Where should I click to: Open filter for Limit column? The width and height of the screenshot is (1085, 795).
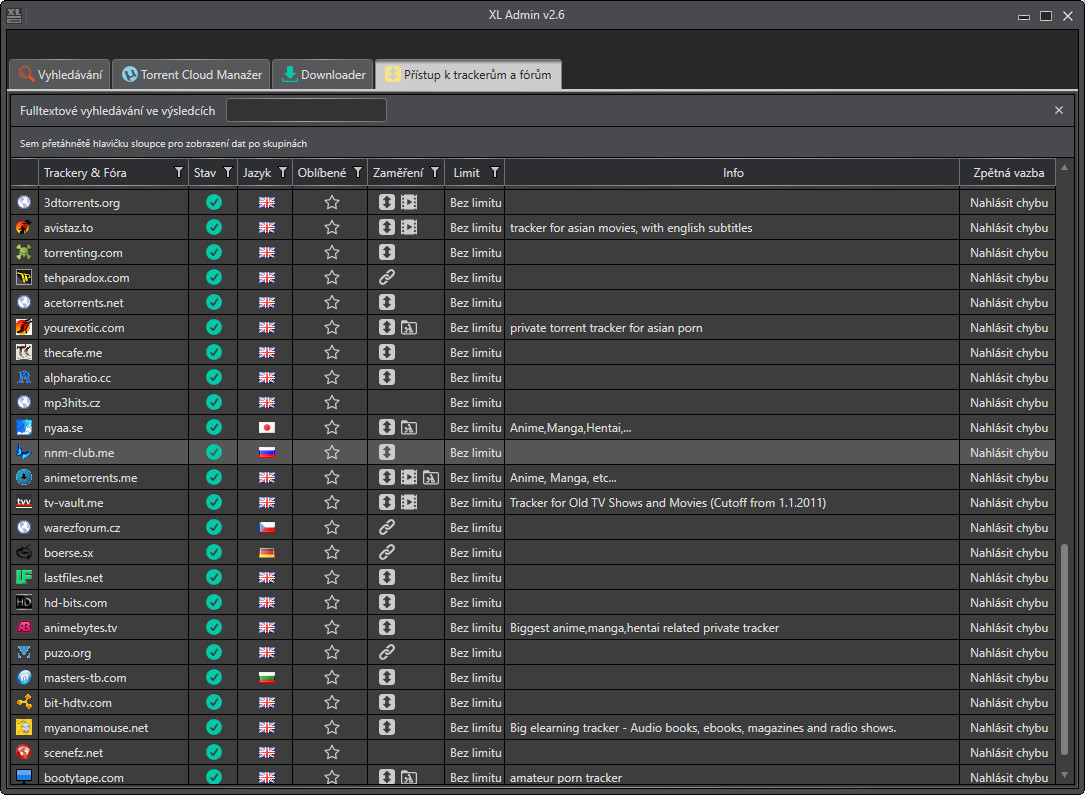[x=495, y=172]
